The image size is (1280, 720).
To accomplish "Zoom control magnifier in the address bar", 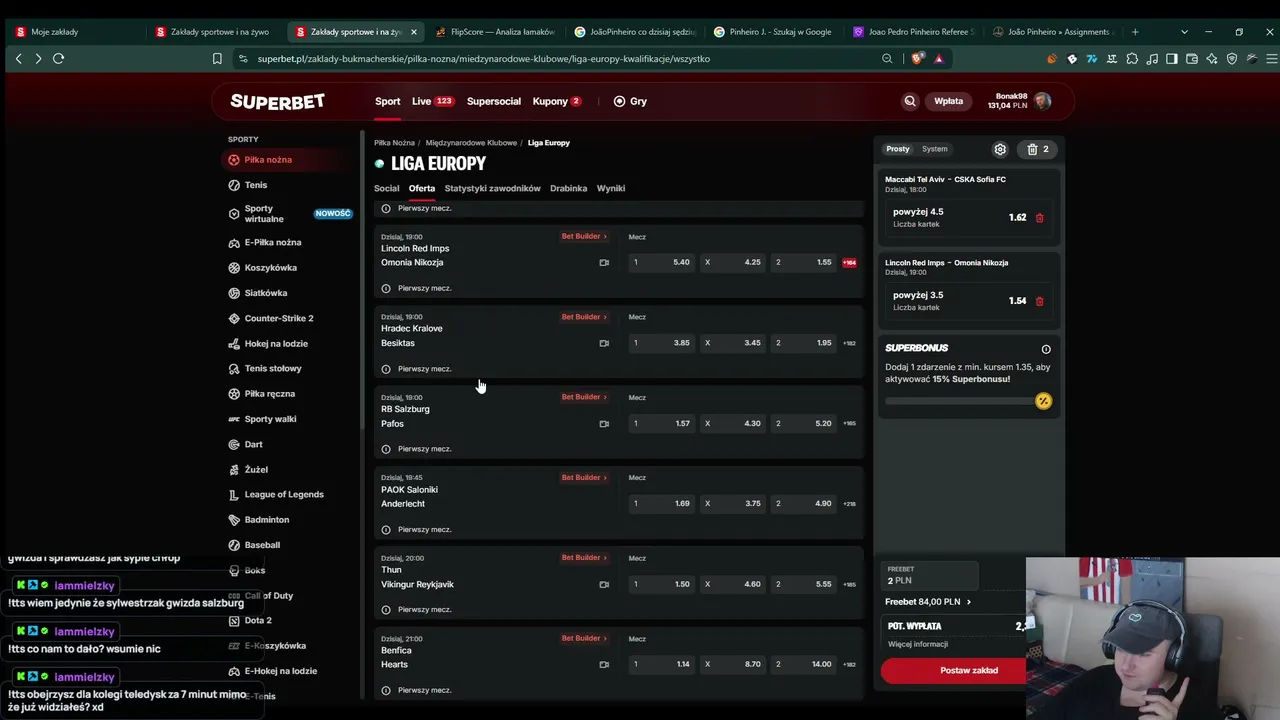I will pos(887,59).
